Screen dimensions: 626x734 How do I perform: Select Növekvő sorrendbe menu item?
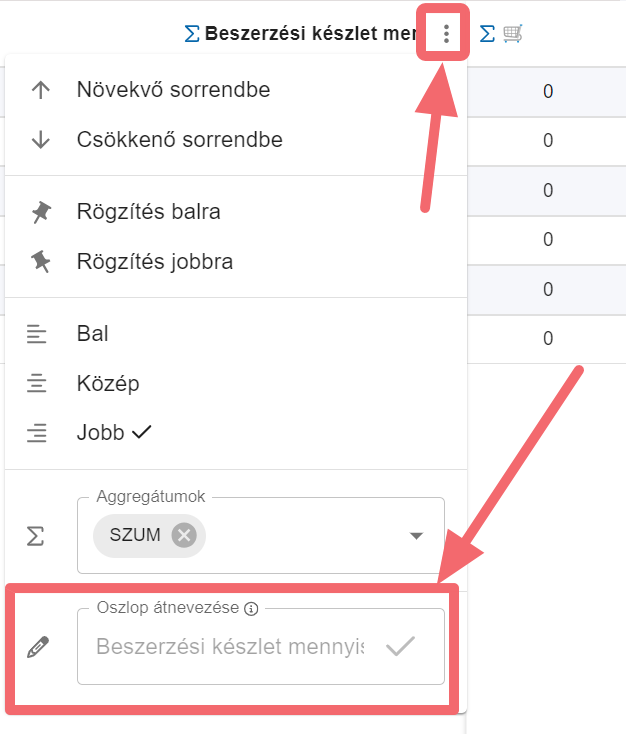(173, 90)
